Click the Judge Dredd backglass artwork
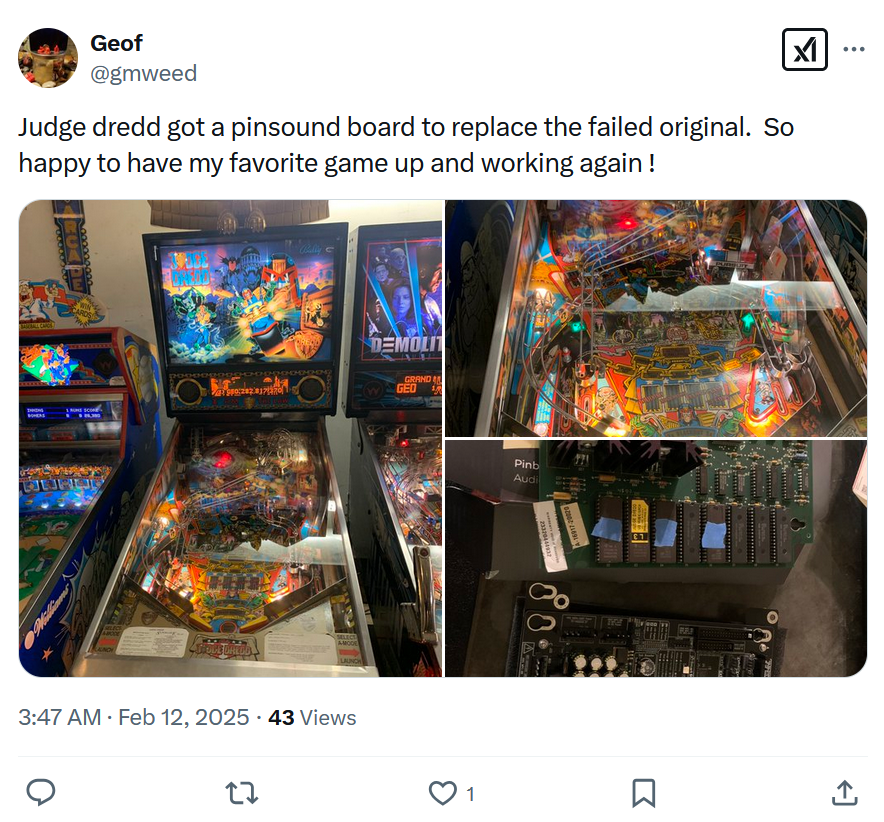 point(246,301)
